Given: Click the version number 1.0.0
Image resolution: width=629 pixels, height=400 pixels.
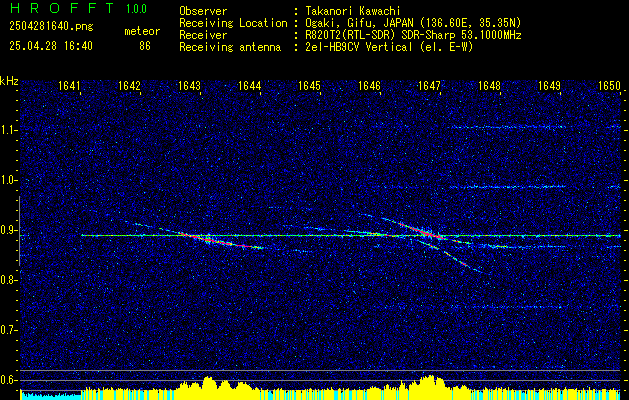Looking at the screenshot, I should pyautogui.click(x=136, y=9).
